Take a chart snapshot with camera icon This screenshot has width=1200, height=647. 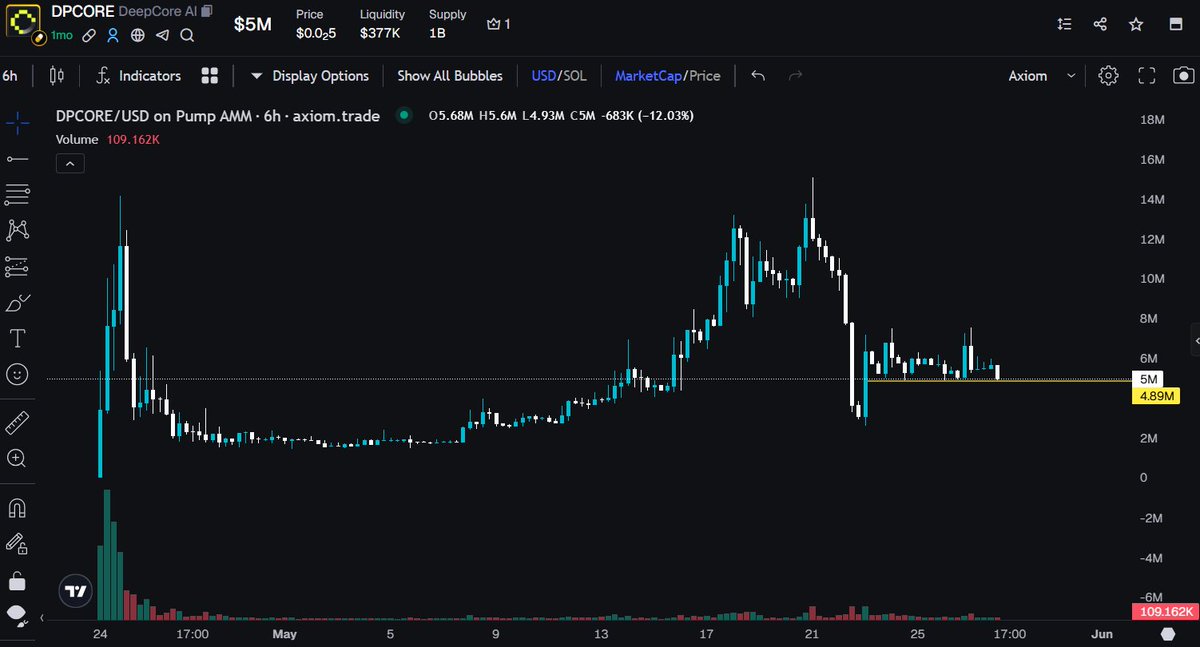[1183, 76]
